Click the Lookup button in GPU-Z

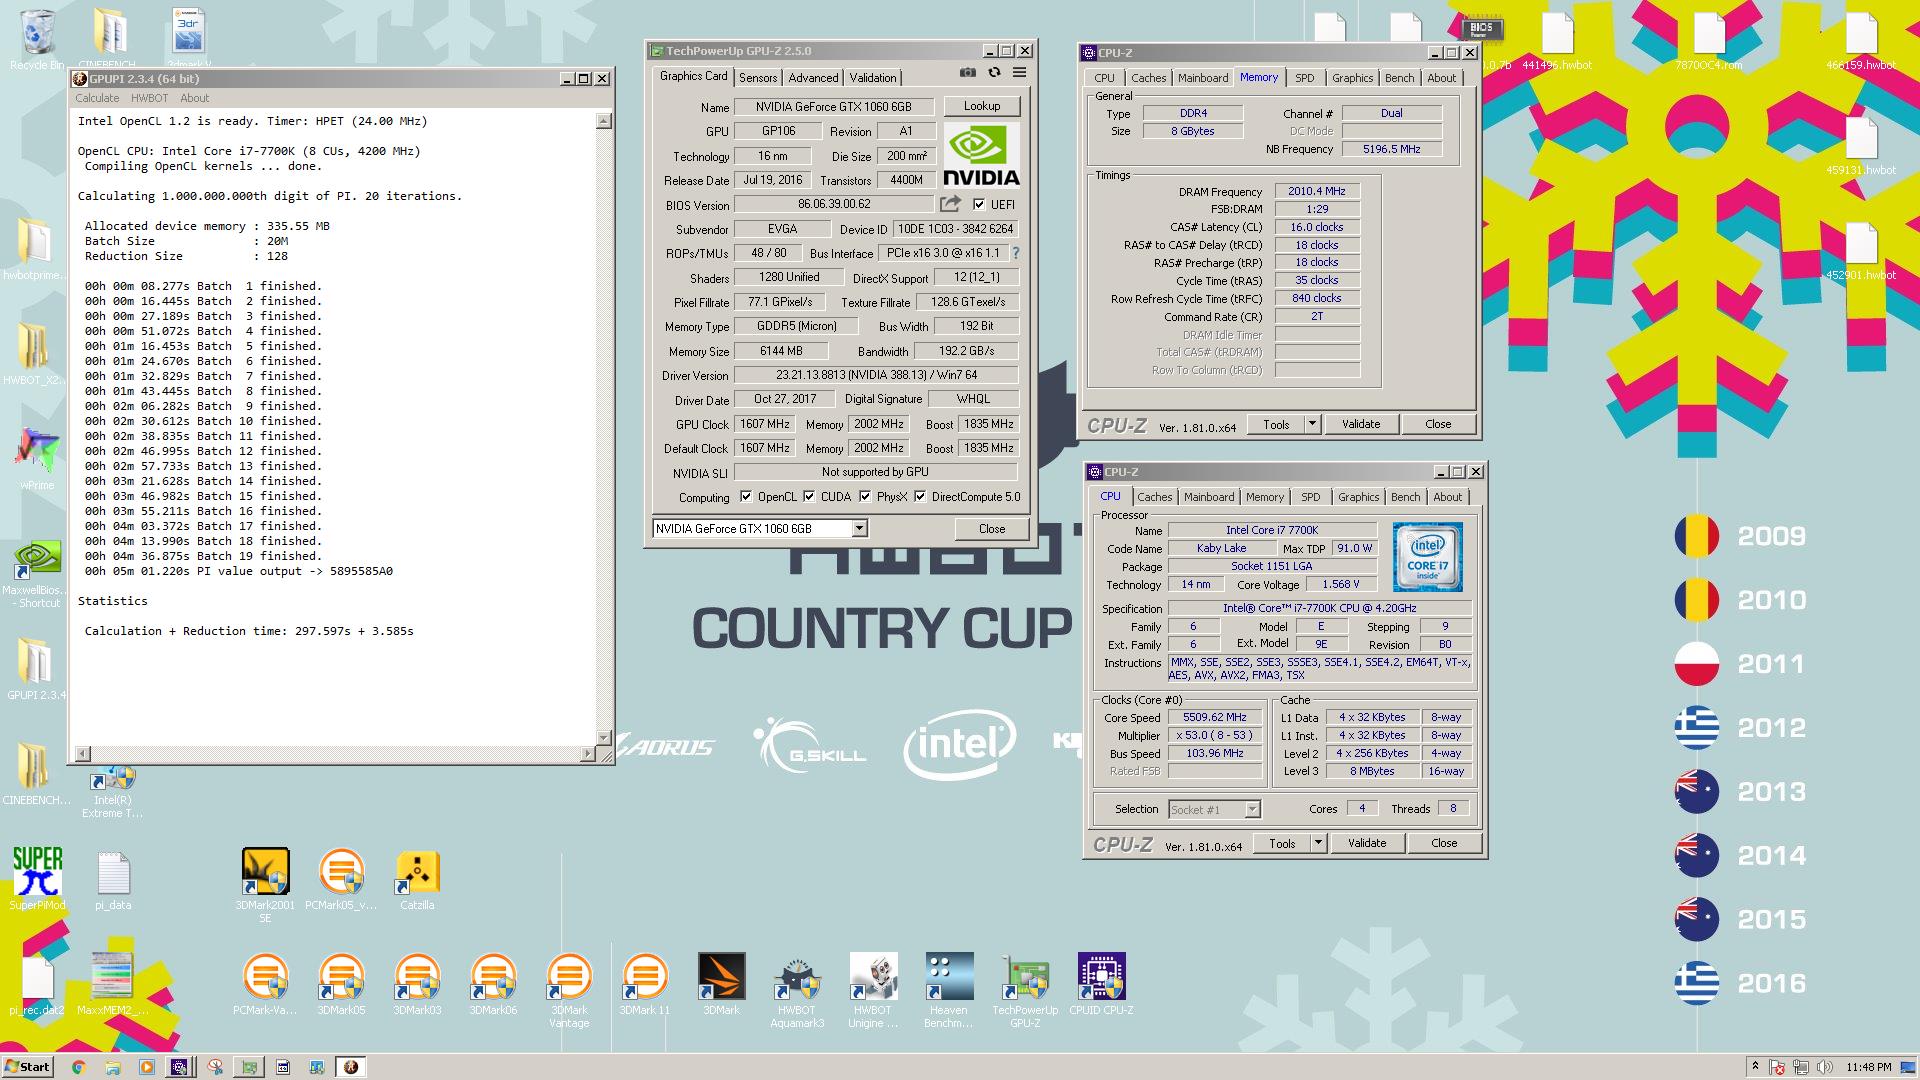point(982,106)
